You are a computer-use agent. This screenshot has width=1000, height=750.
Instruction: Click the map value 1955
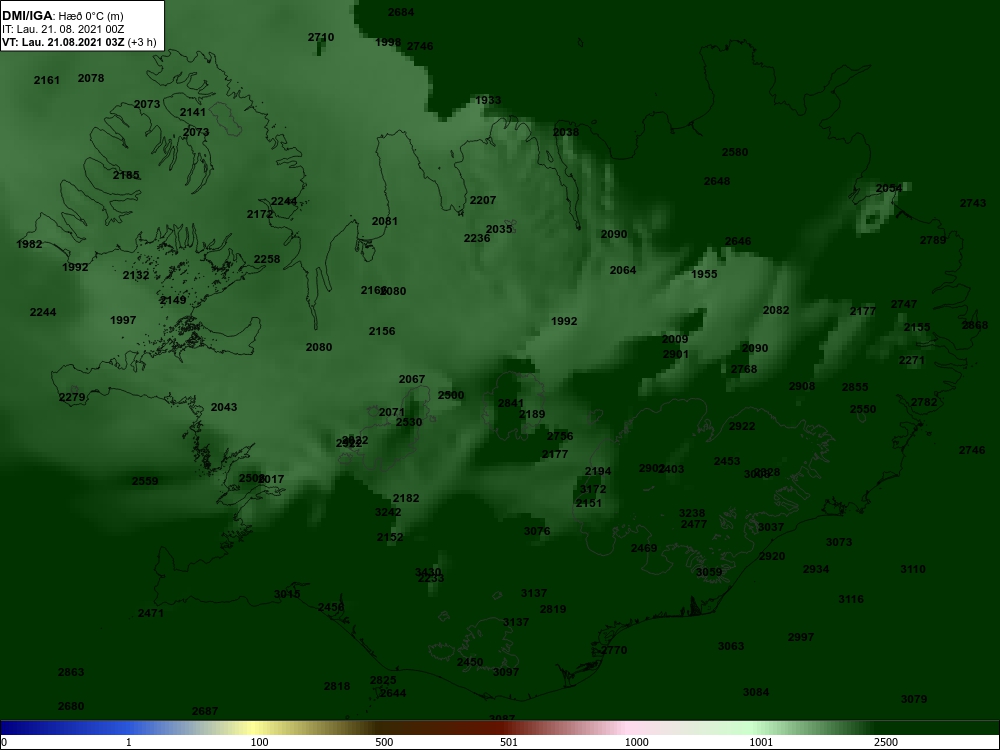[704, 274]
